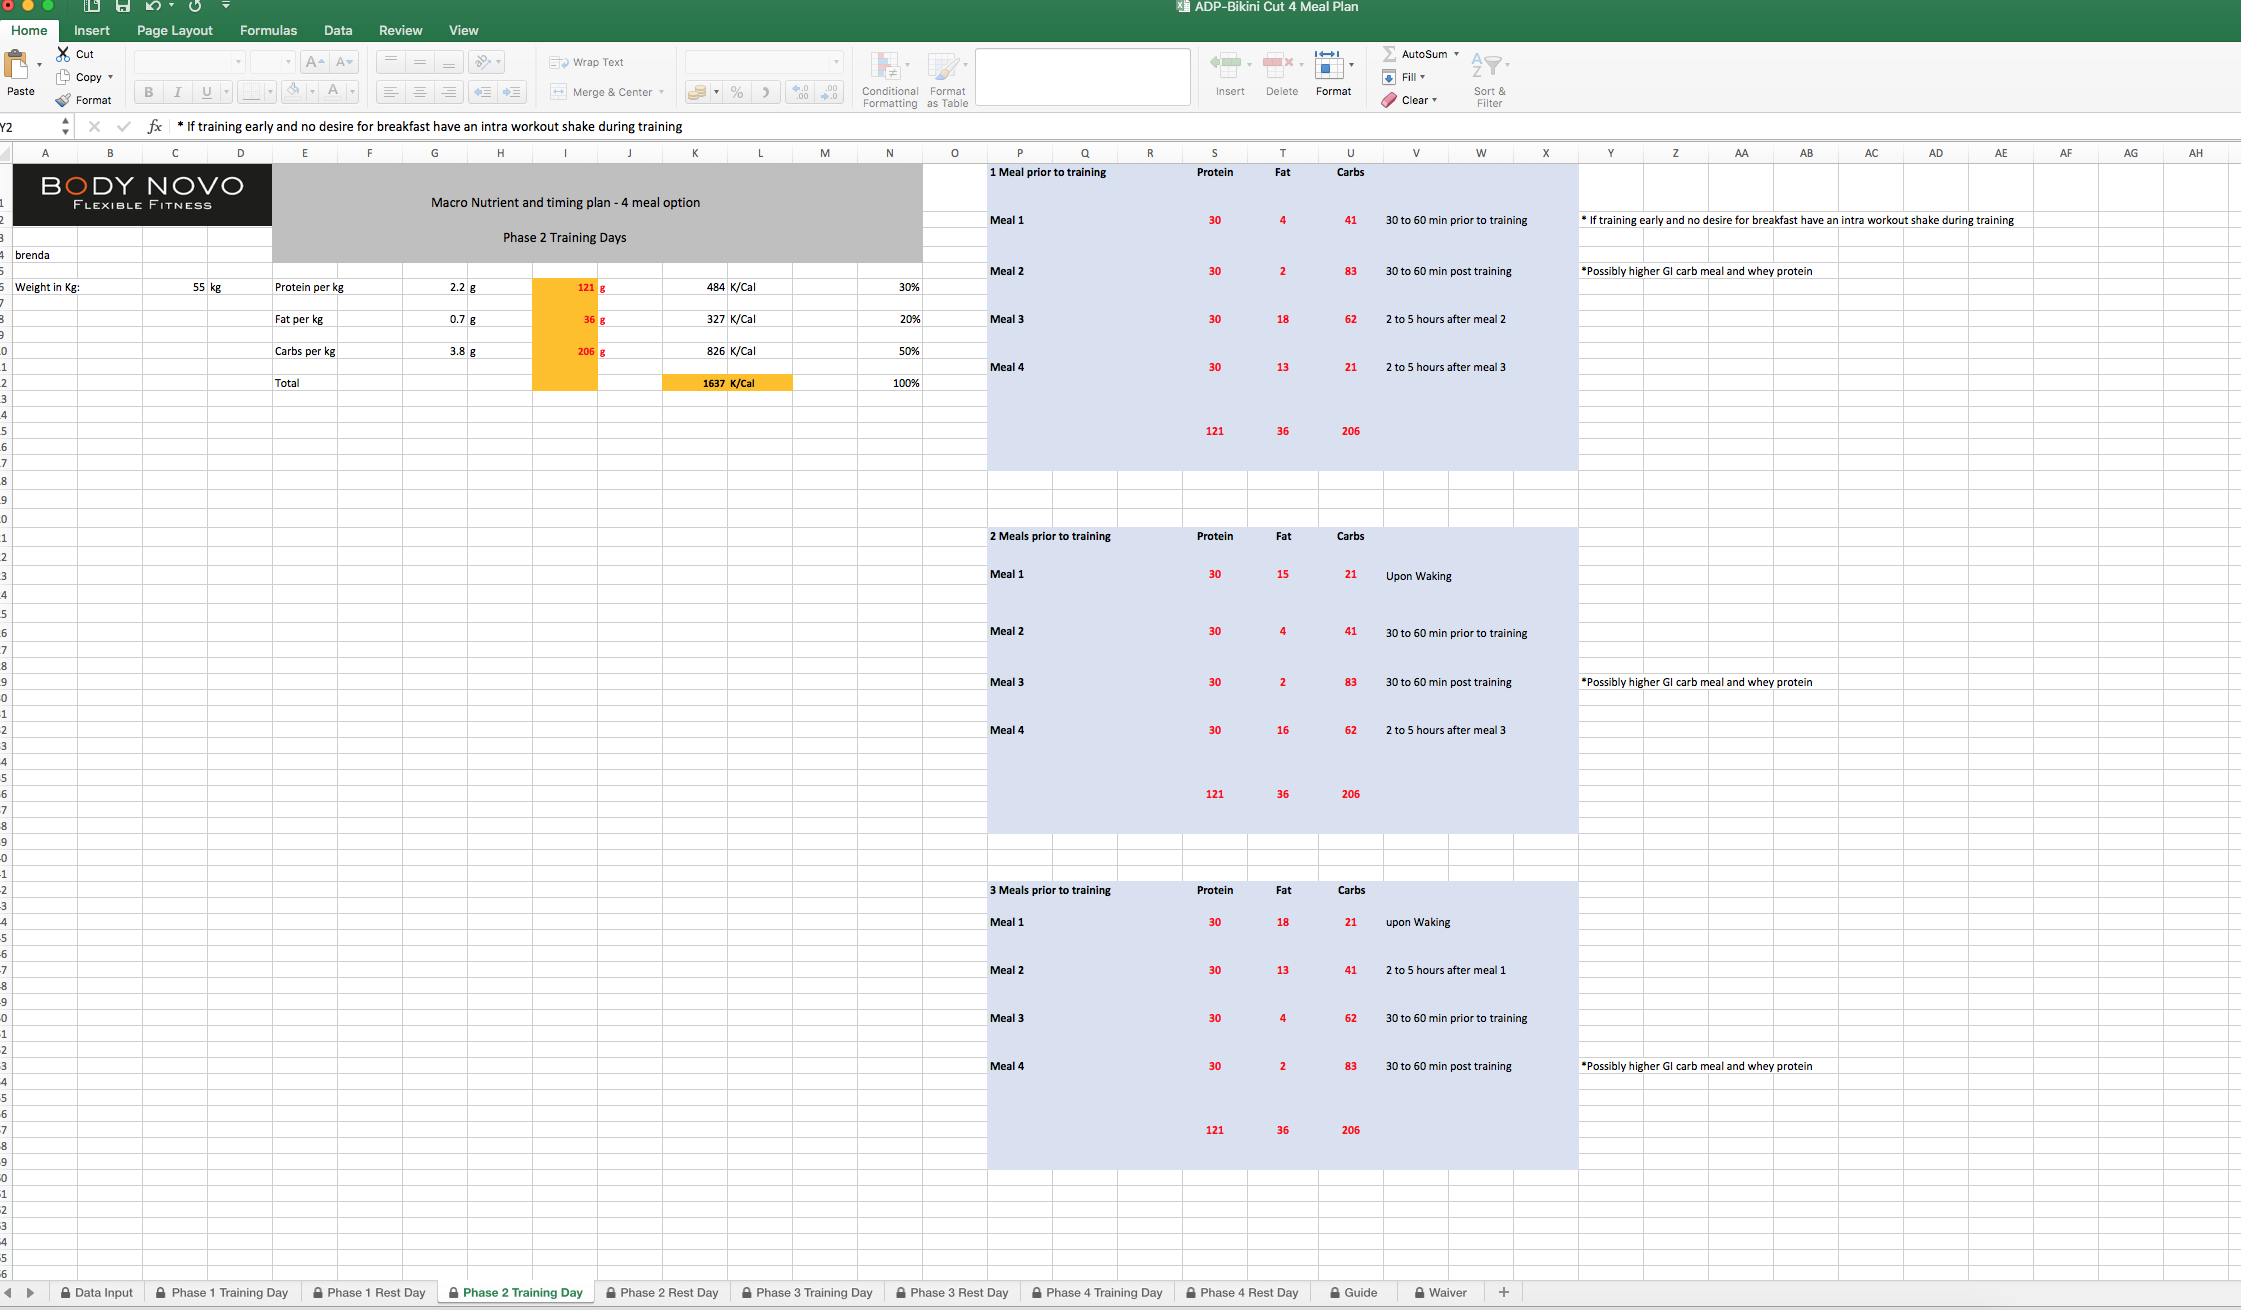Align text to top
This screenshot has height=1310, width=2241.
coord(391,62)
